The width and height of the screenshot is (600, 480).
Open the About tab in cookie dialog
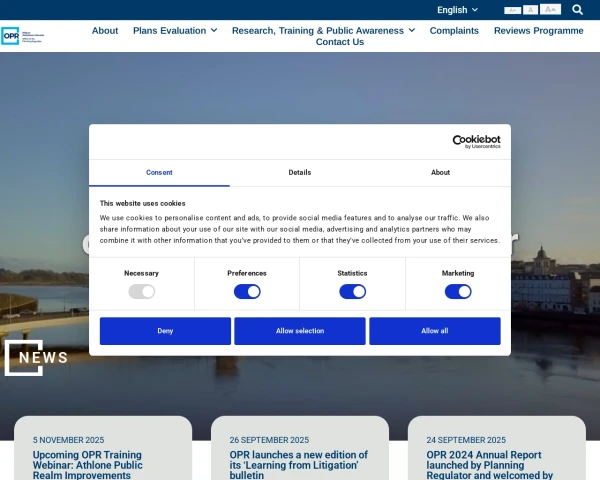point(440,172)
